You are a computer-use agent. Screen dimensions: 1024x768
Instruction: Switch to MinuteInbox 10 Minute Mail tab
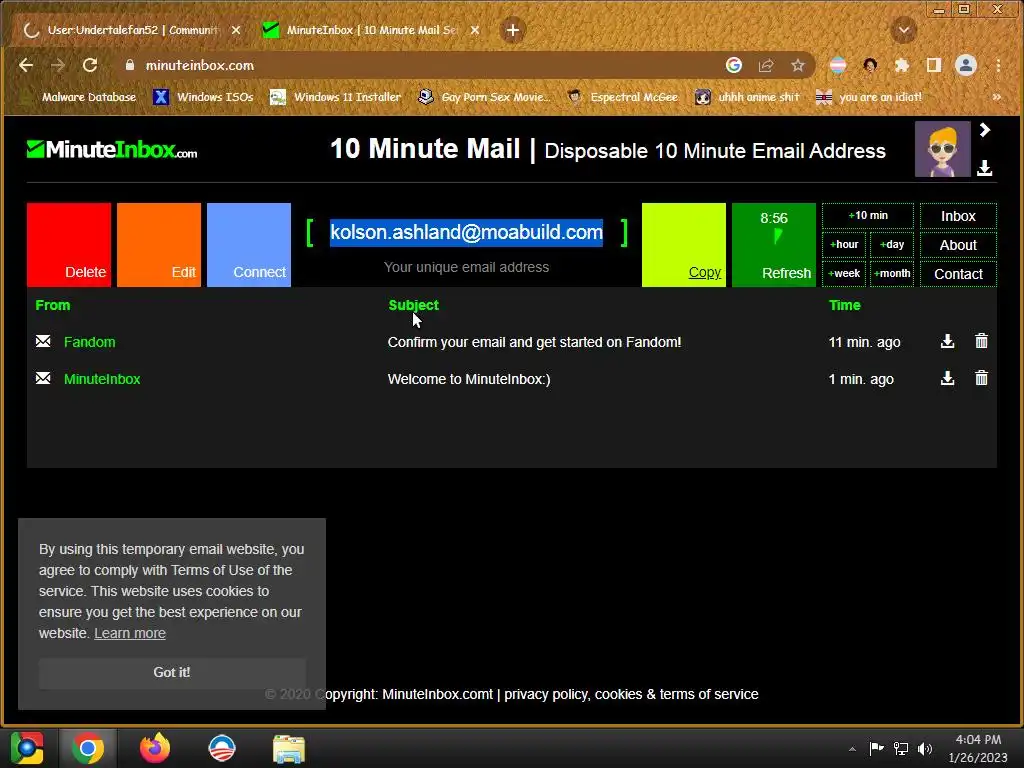[x=369, y=30]
